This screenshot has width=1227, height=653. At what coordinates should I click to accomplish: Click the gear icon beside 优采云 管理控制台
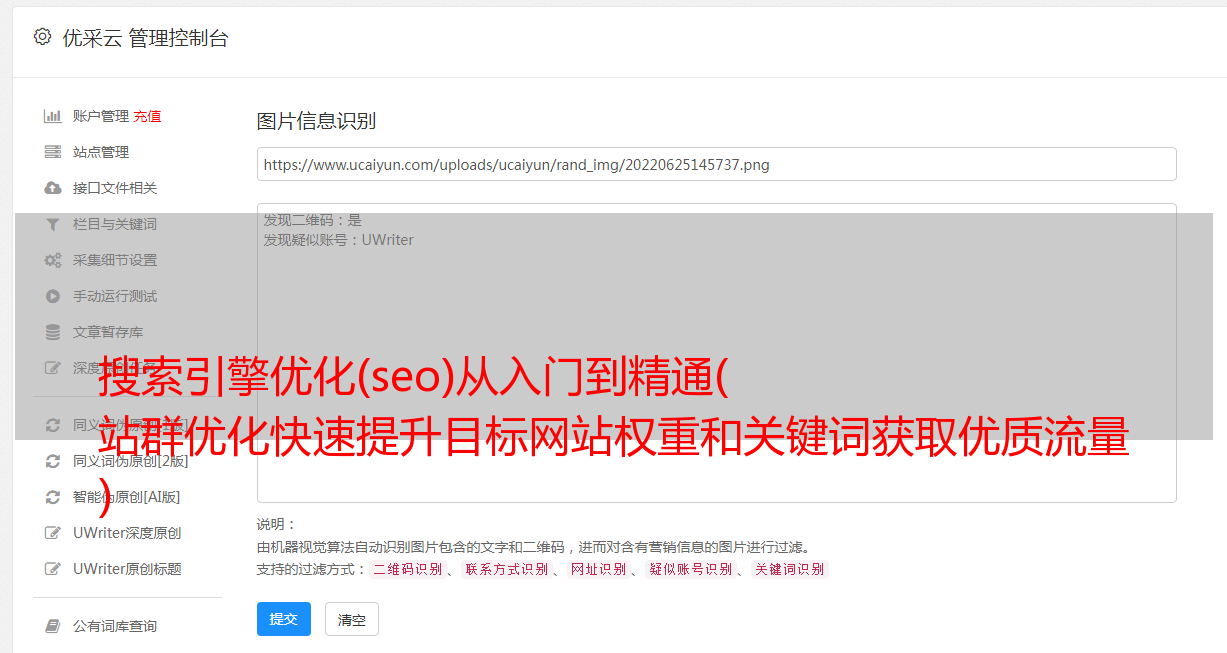[42, 37]
